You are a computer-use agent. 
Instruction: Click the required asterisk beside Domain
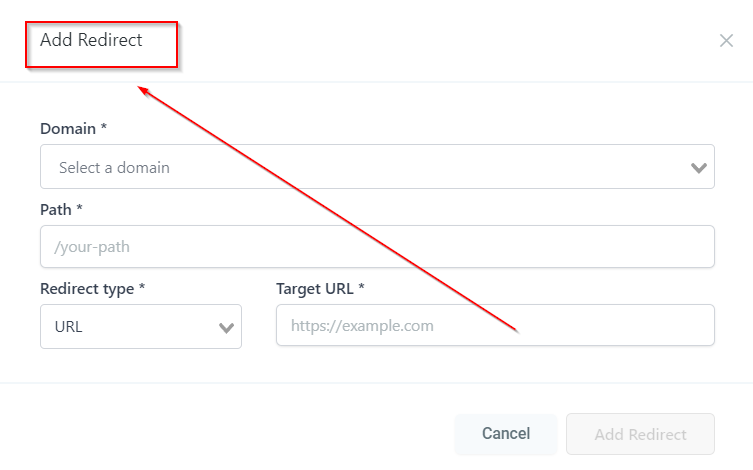coord(104,128)
